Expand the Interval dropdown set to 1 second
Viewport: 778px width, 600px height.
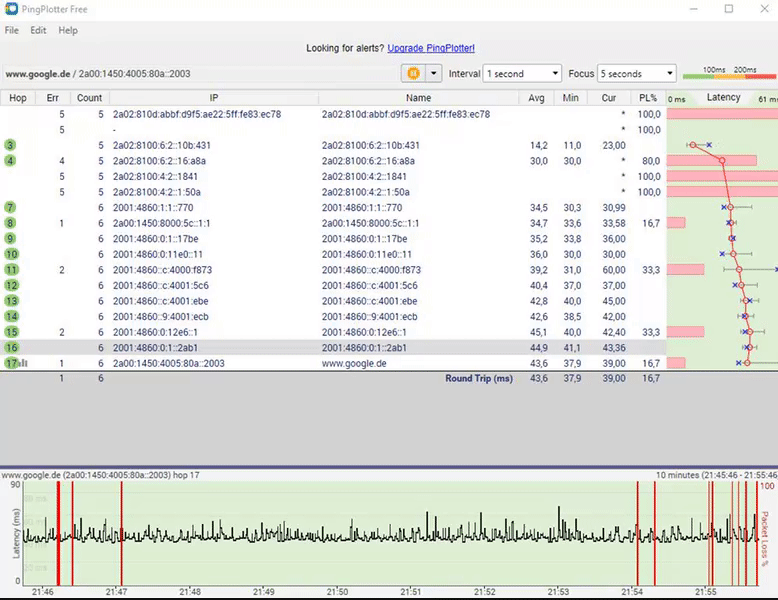(522, 73)
